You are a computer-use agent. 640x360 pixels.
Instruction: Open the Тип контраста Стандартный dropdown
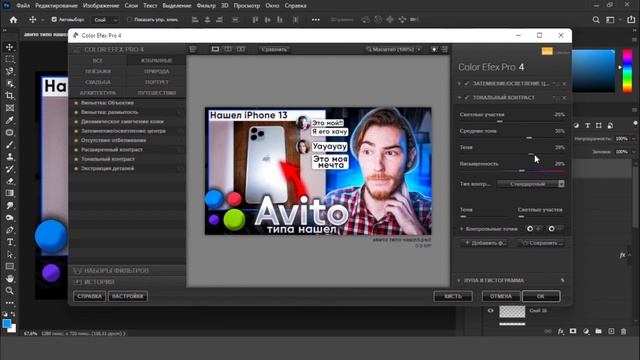(x=531, y=184)
